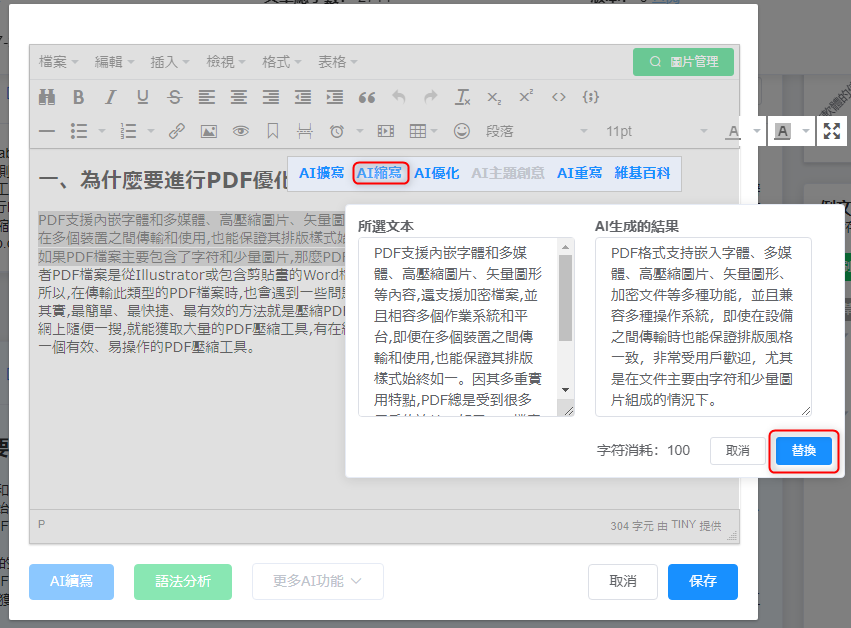Open source code view
This screenshot has width=851, height=628.
[558, 97]
